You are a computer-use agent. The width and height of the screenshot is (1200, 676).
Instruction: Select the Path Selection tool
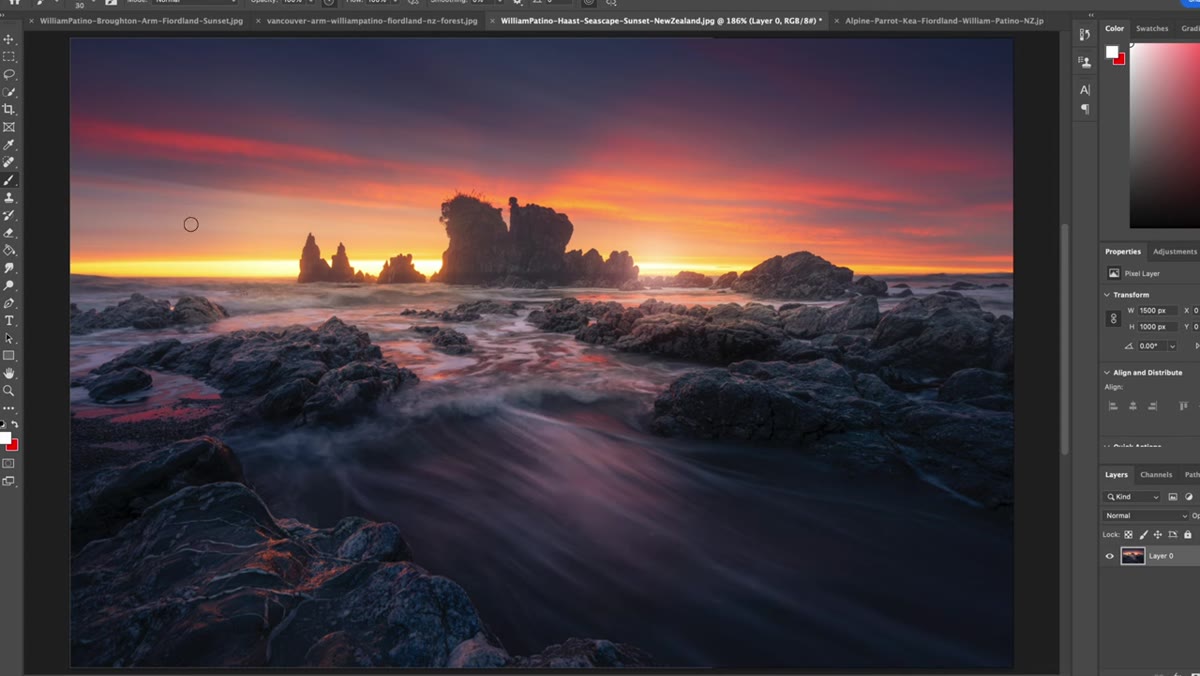pyautogui.click(x=9, y=338)
